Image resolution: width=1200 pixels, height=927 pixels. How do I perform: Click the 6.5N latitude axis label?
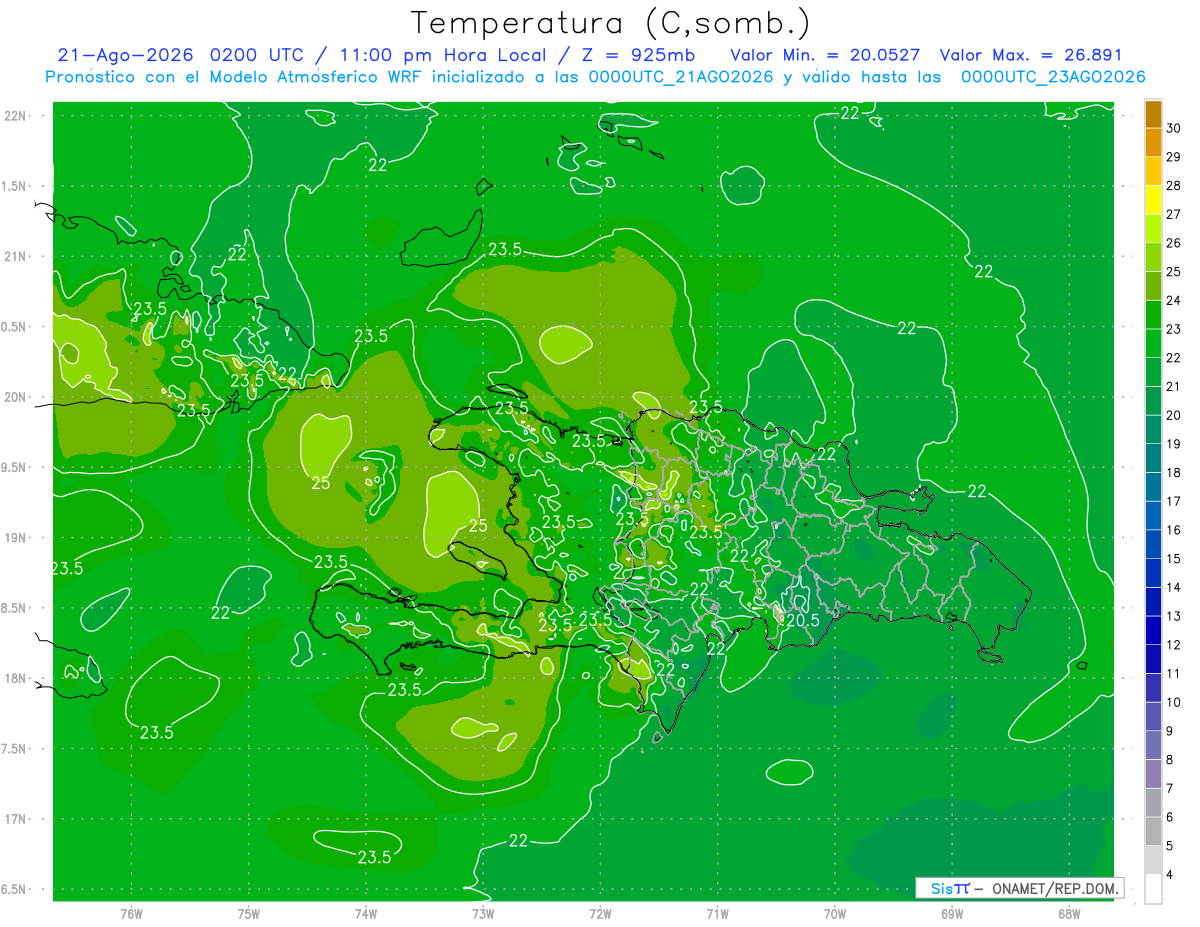[15, 889]
